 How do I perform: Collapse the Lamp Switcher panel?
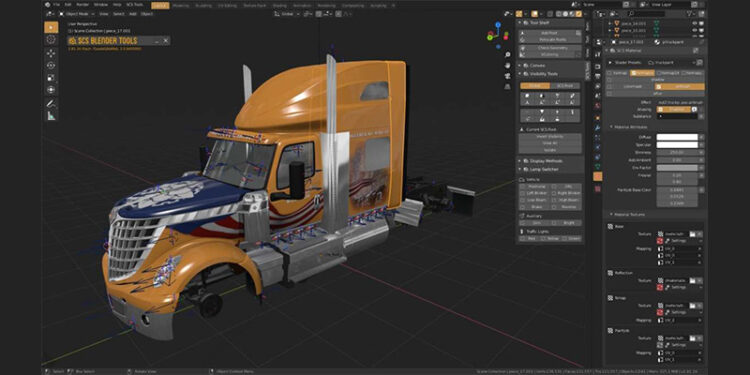click(519, 169)
